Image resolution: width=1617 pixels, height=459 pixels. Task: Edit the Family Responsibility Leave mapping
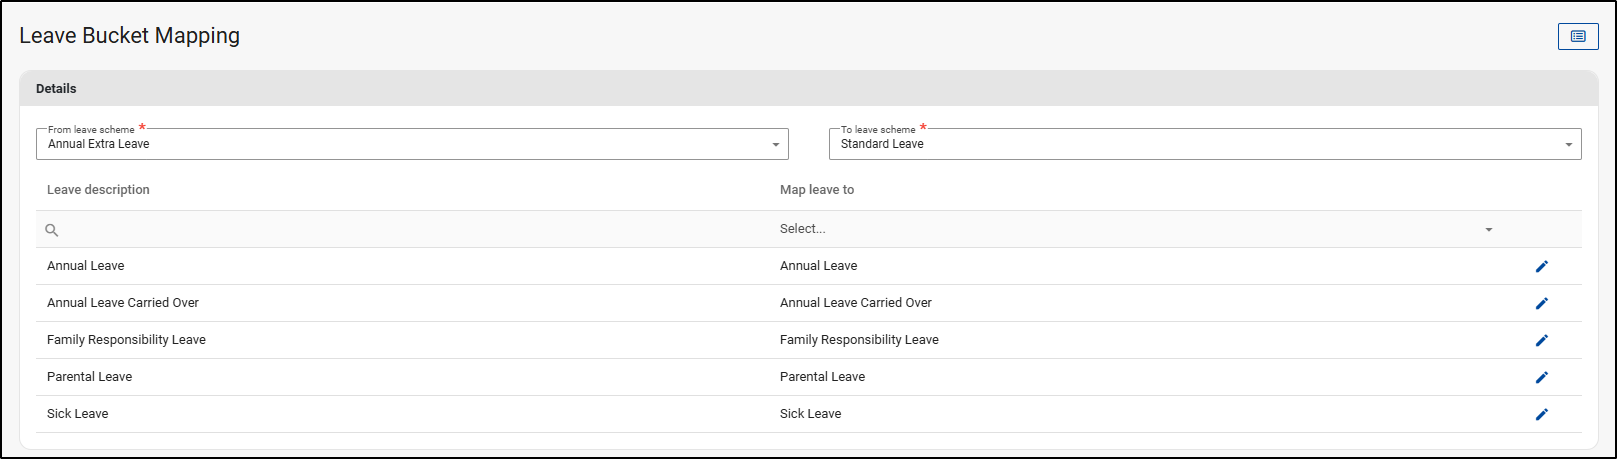point(1541,340)
